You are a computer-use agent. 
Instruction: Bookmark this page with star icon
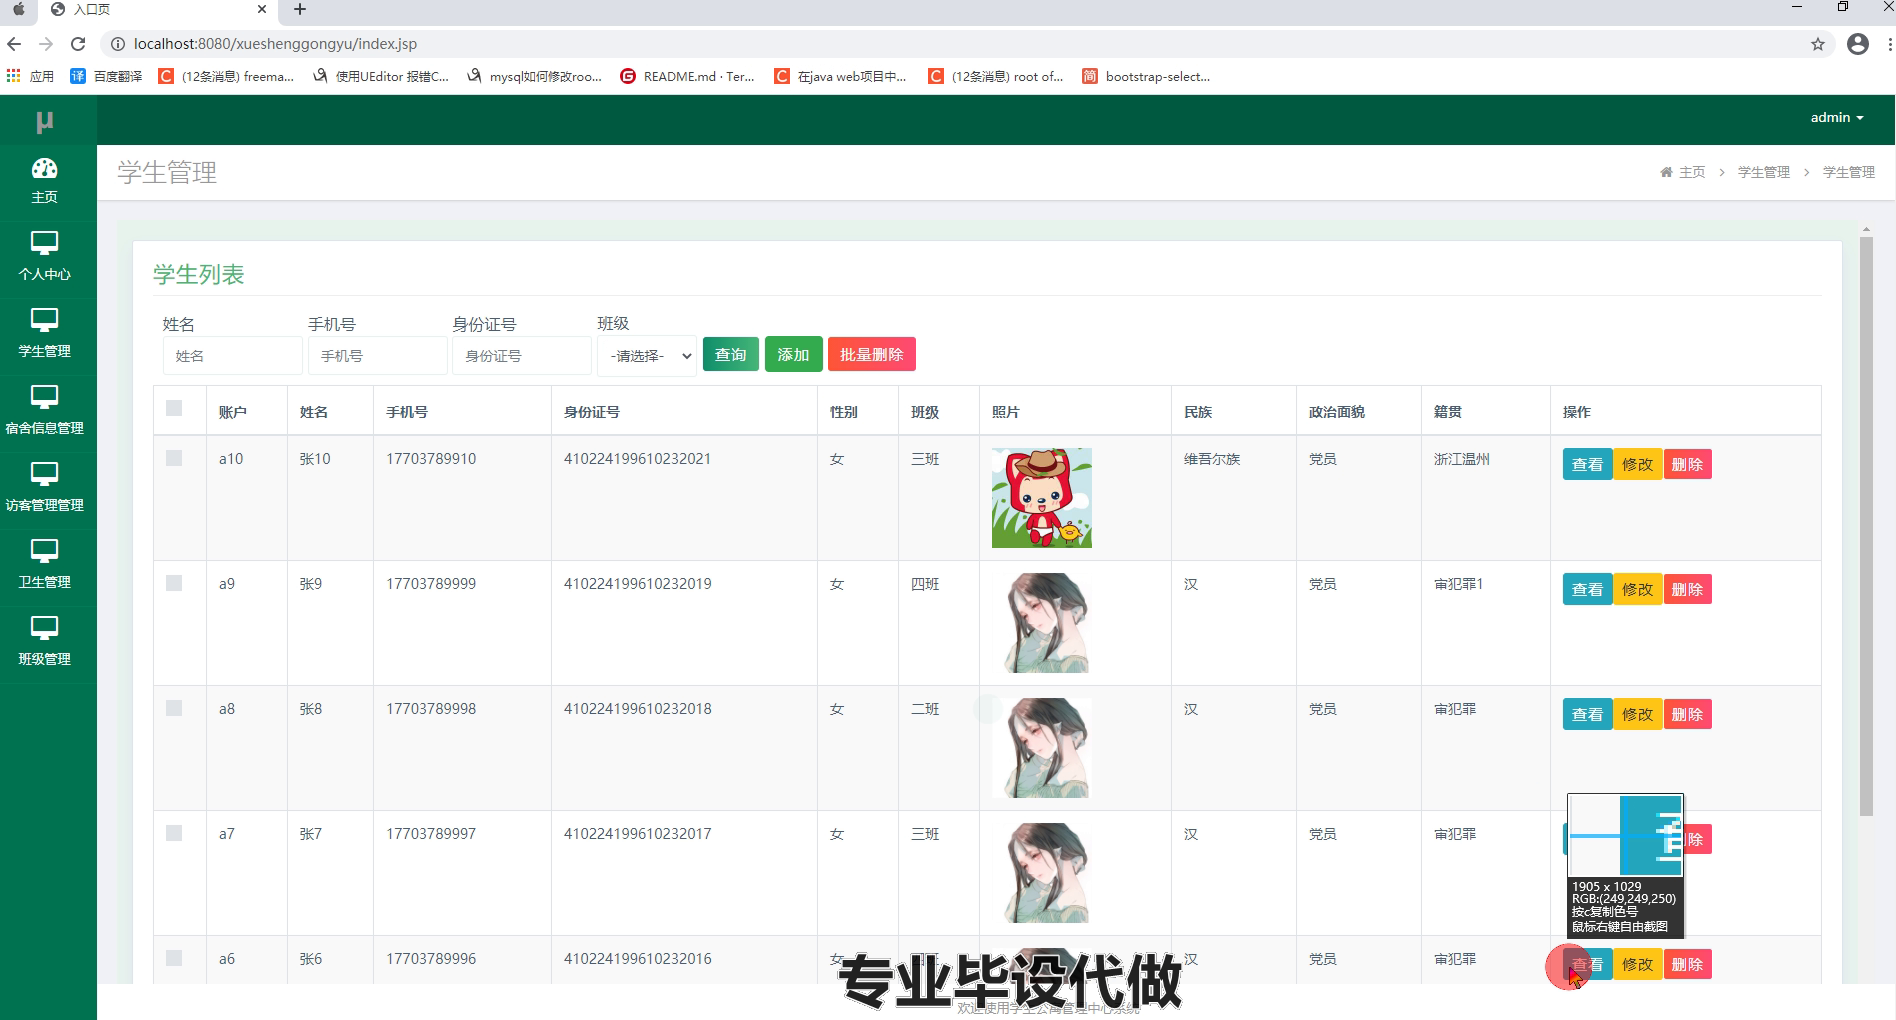click(x=1818, y=44)
